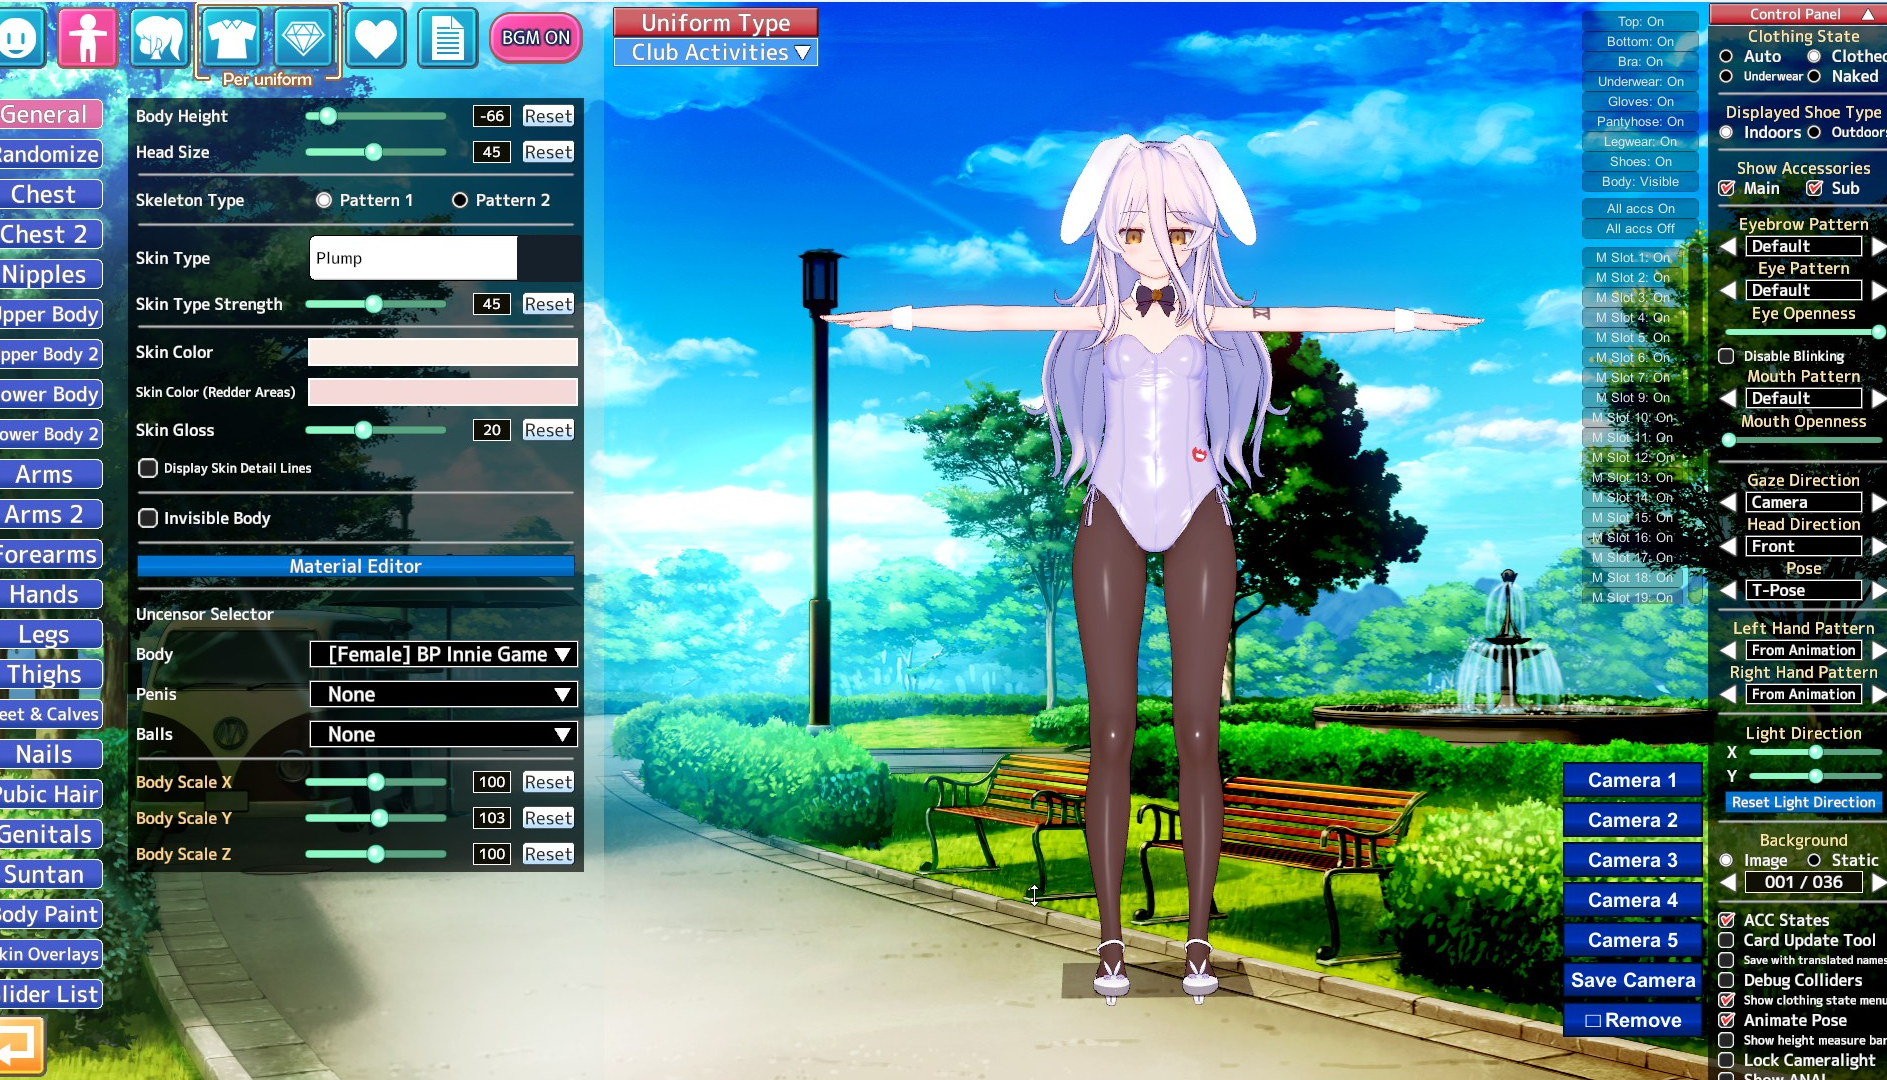
Task: Click the Skin Type Strength value field
Action: [492, 304]
